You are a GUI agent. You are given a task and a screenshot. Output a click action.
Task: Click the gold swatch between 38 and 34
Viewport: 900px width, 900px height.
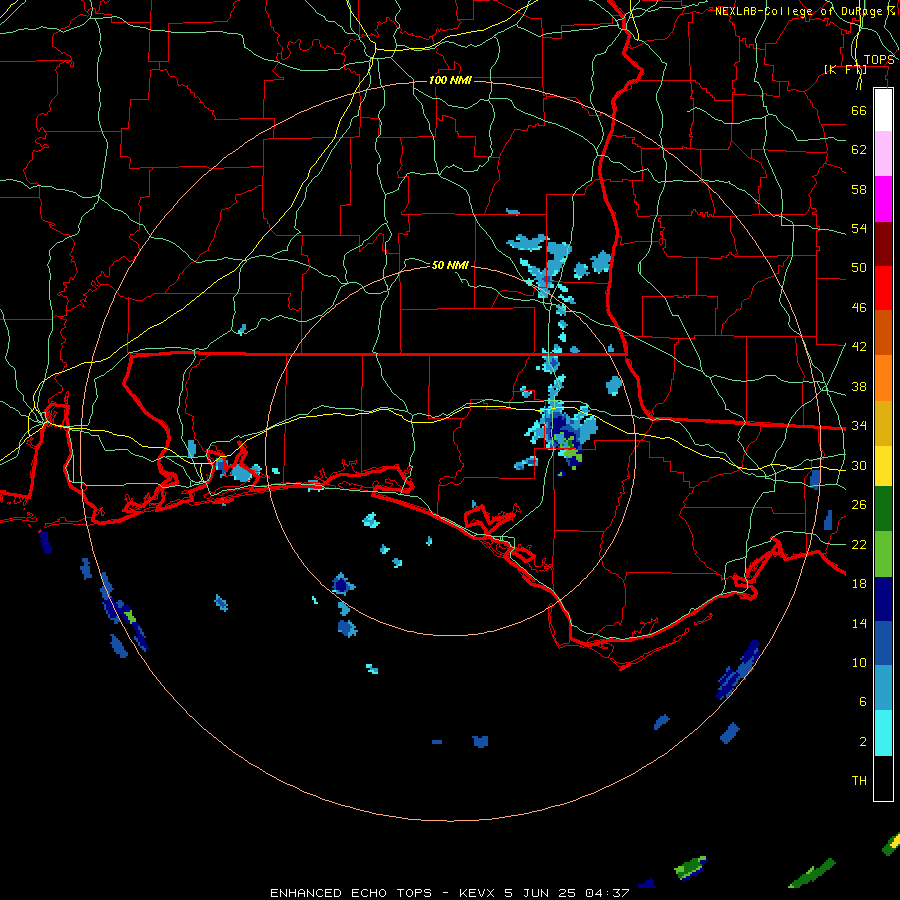pos(883,423)
